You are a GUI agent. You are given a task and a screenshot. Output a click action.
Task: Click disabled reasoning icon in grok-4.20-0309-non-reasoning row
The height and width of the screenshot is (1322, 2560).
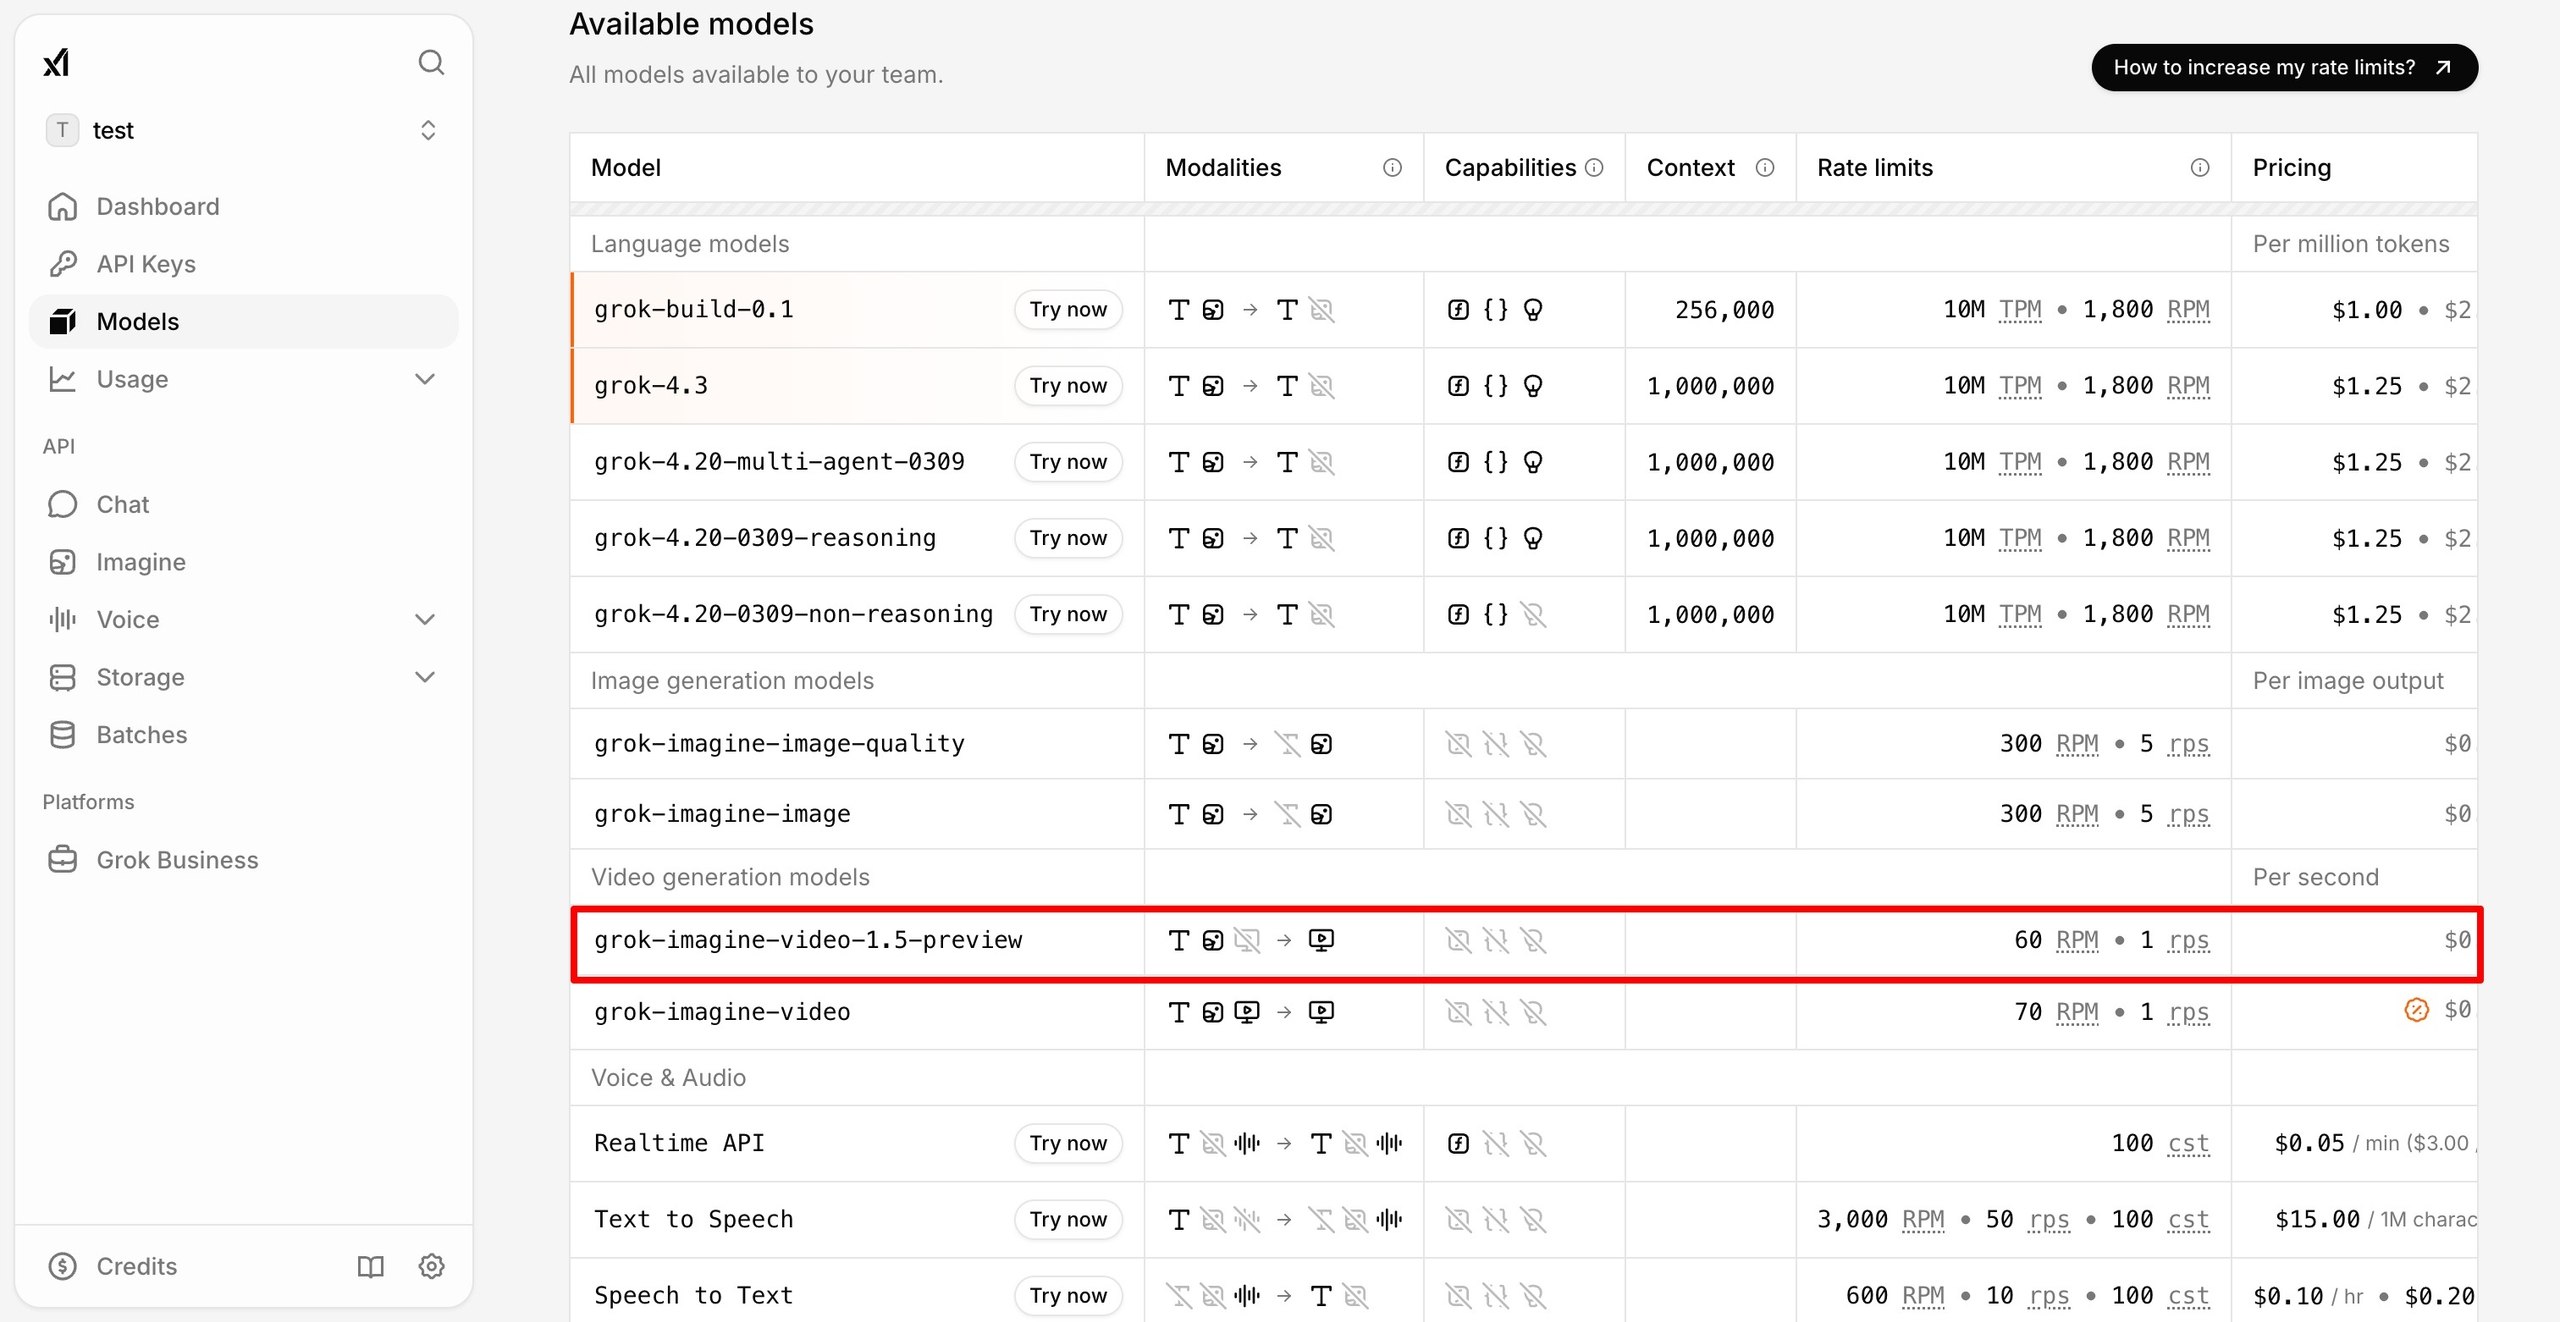(x=1533, y=614)
